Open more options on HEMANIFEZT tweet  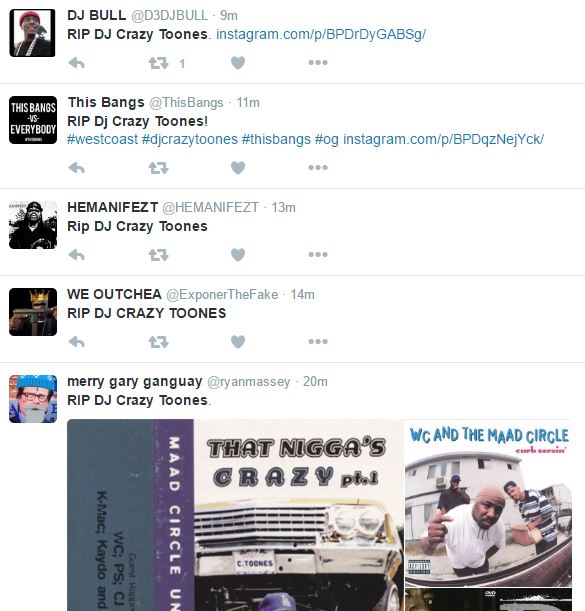point(318,254)
